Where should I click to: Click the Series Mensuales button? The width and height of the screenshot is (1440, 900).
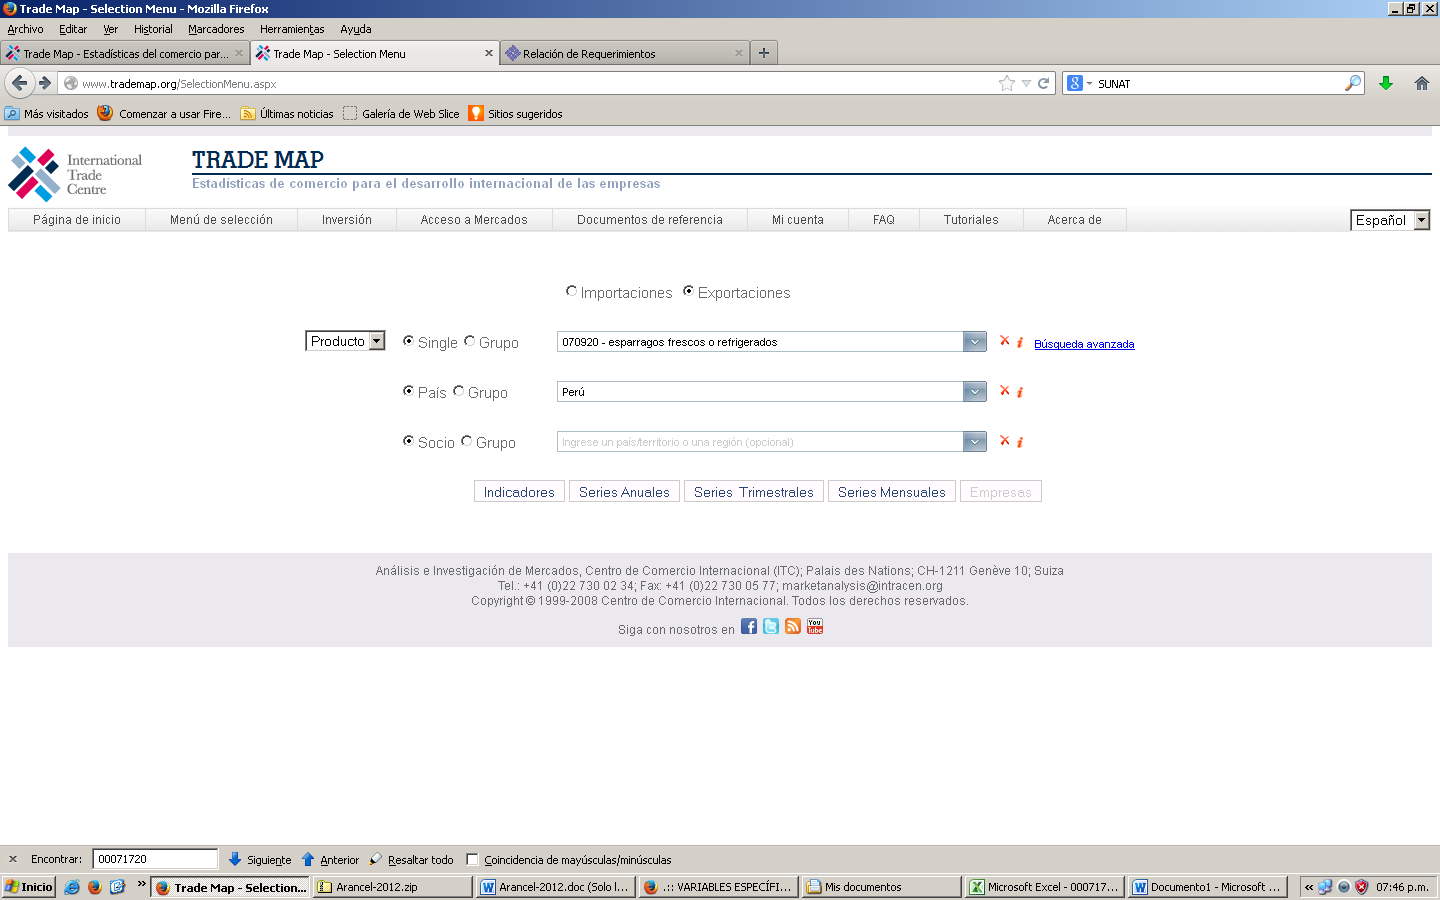coord(892,492)
